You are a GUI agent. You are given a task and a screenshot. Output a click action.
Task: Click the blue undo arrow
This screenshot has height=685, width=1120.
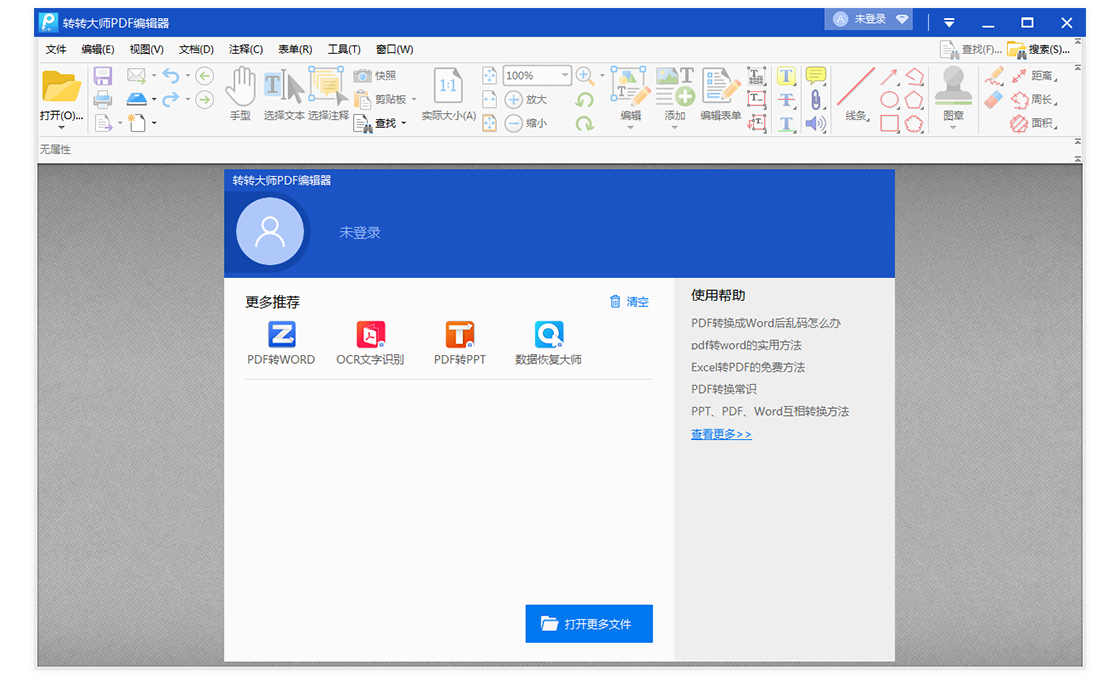pos(171,75)
